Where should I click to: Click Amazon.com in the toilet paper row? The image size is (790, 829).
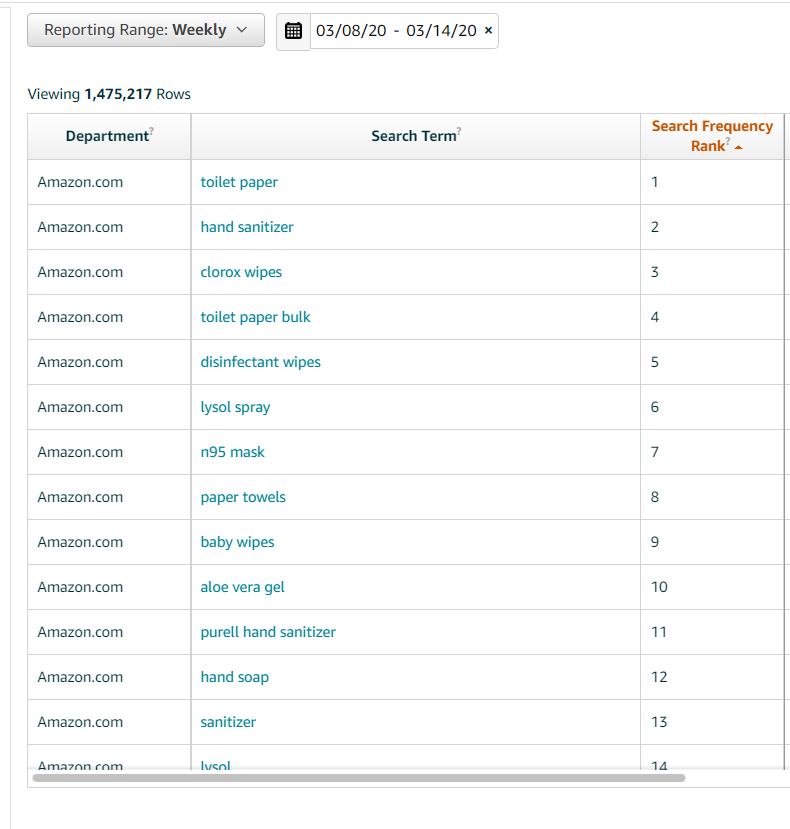tap(80, 182)
